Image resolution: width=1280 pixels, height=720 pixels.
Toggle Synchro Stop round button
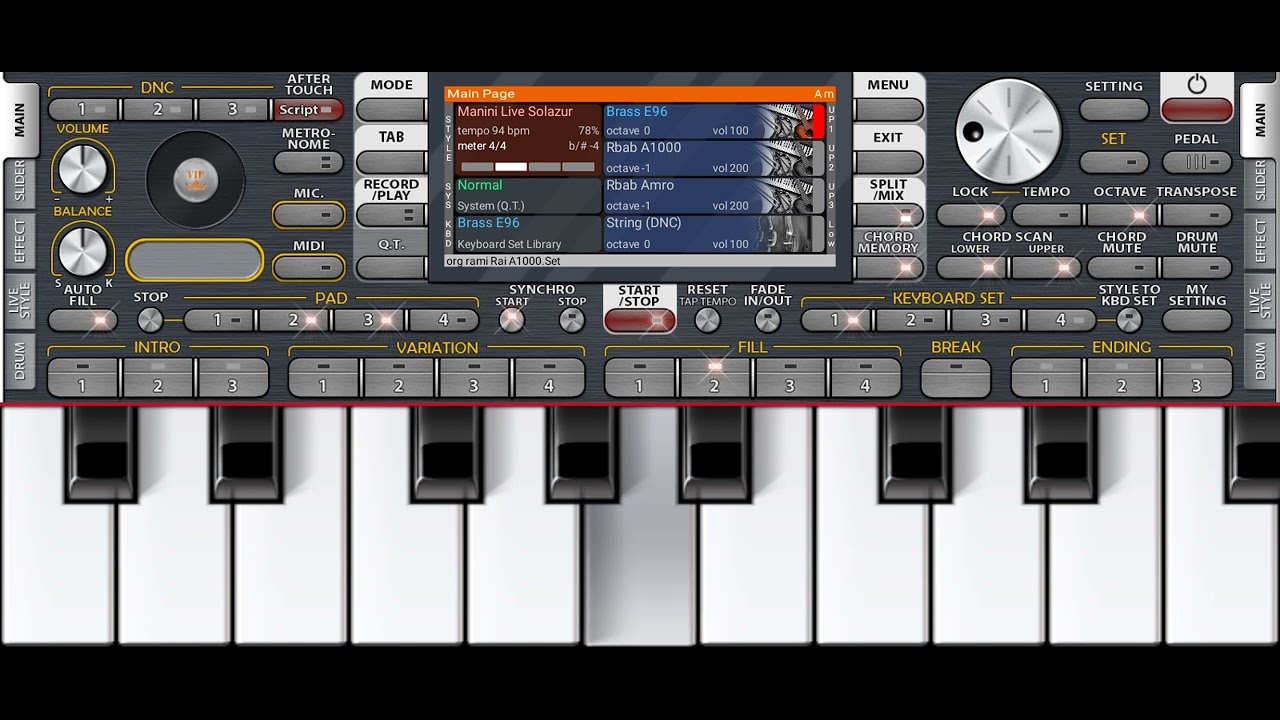(x=571, y=320)
